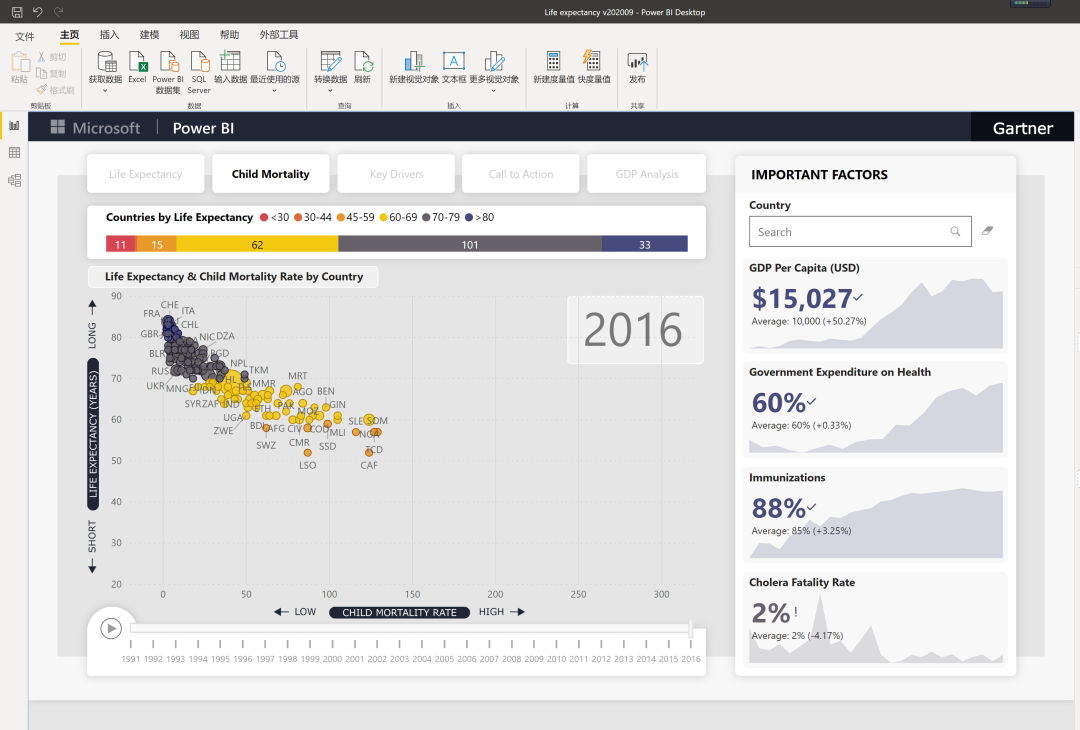Create a Quick Measure (快度量值)

(x=594, y=67)
